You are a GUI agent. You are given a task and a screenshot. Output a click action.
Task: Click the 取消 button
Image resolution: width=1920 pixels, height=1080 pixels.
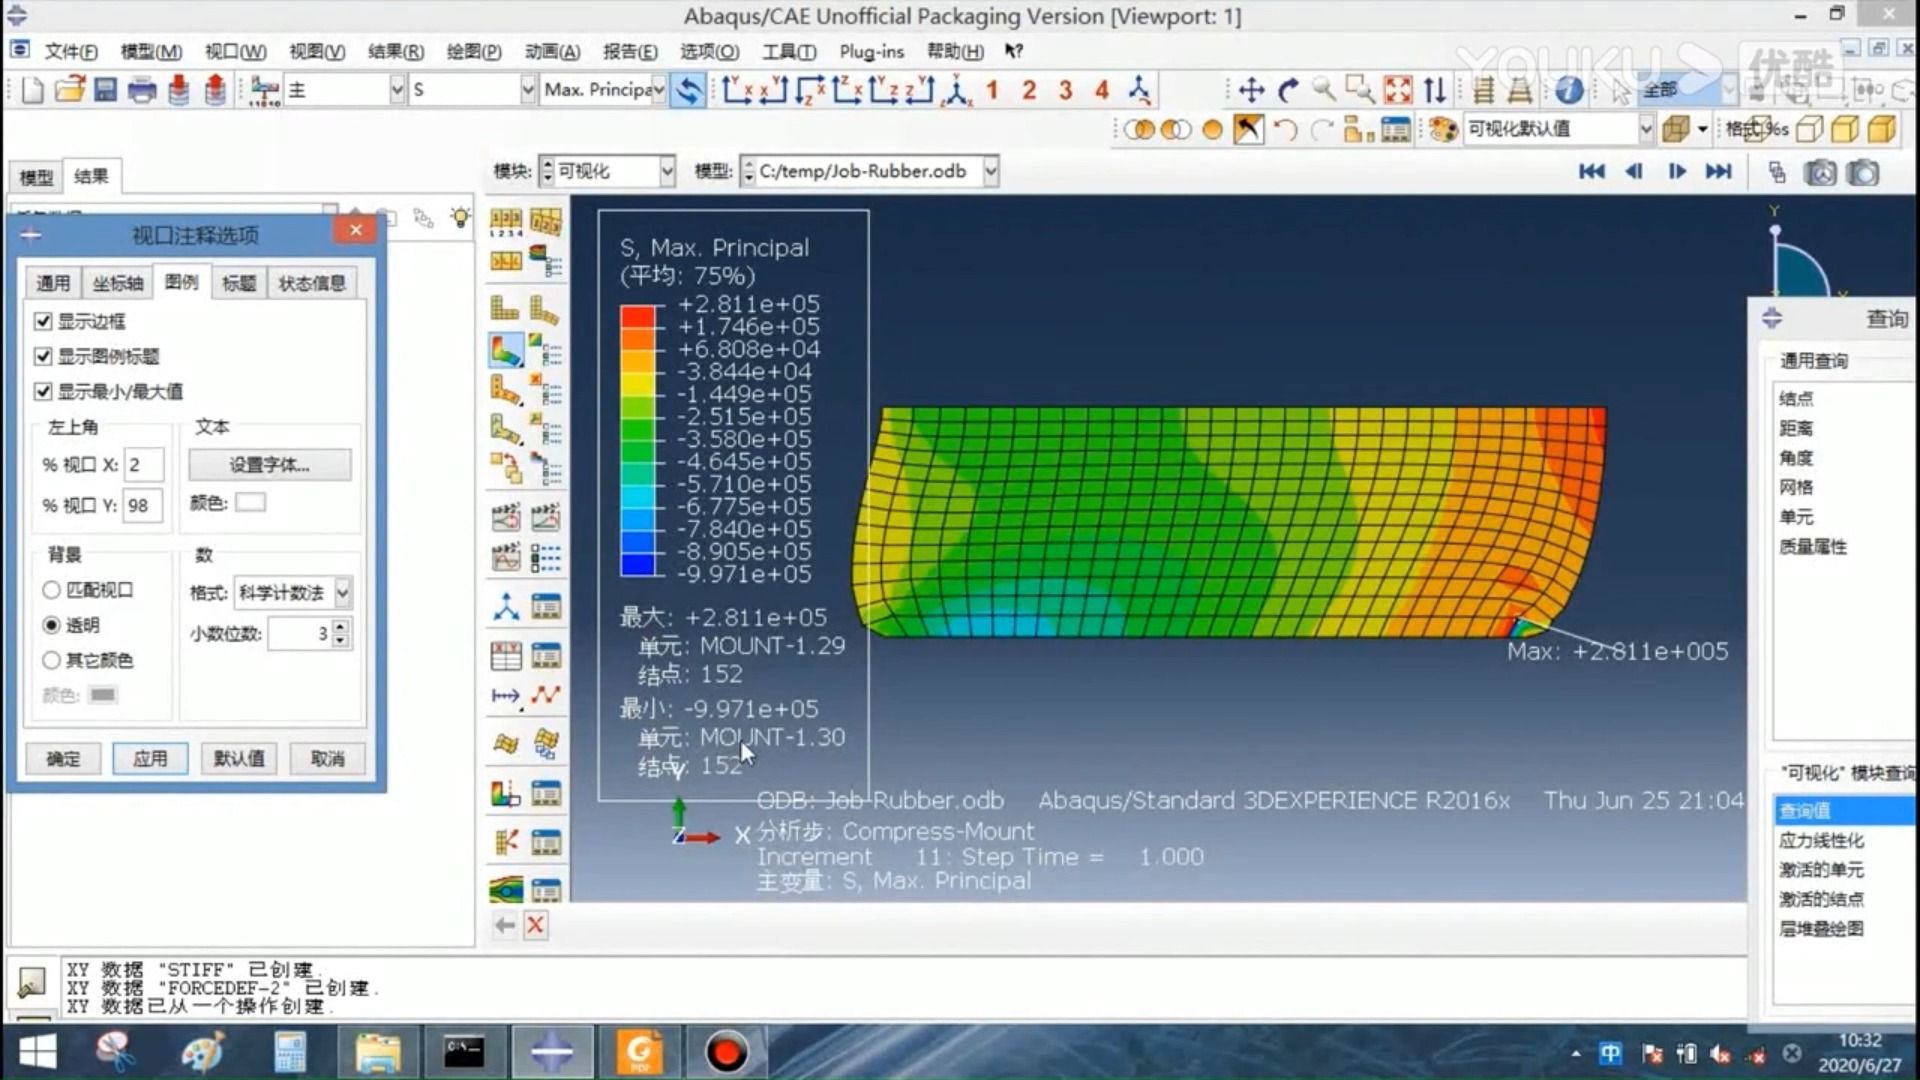(327, 758)
